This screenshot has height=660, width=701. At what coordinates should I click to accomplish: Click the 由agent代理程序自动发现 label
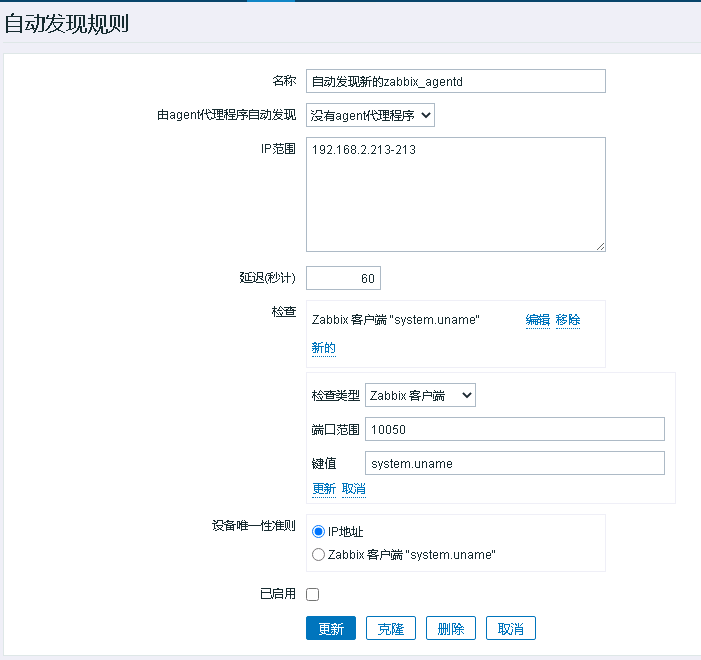tap(226, 115)
